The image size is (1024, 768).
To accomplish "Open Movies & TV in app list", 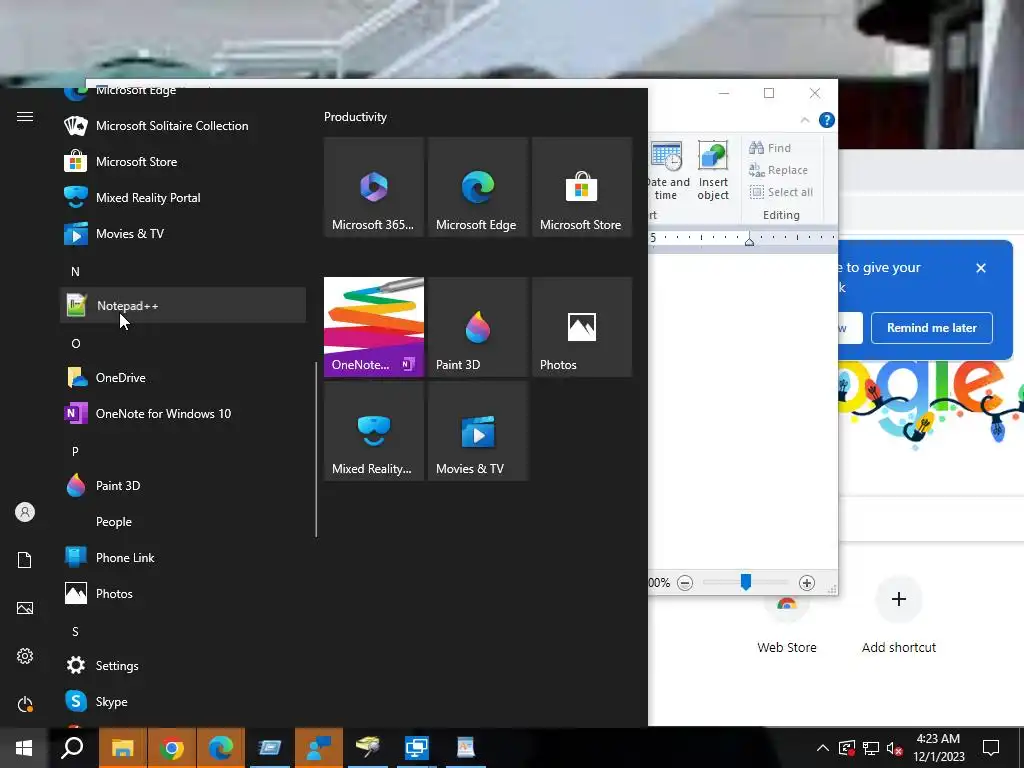I will [183, 233].
